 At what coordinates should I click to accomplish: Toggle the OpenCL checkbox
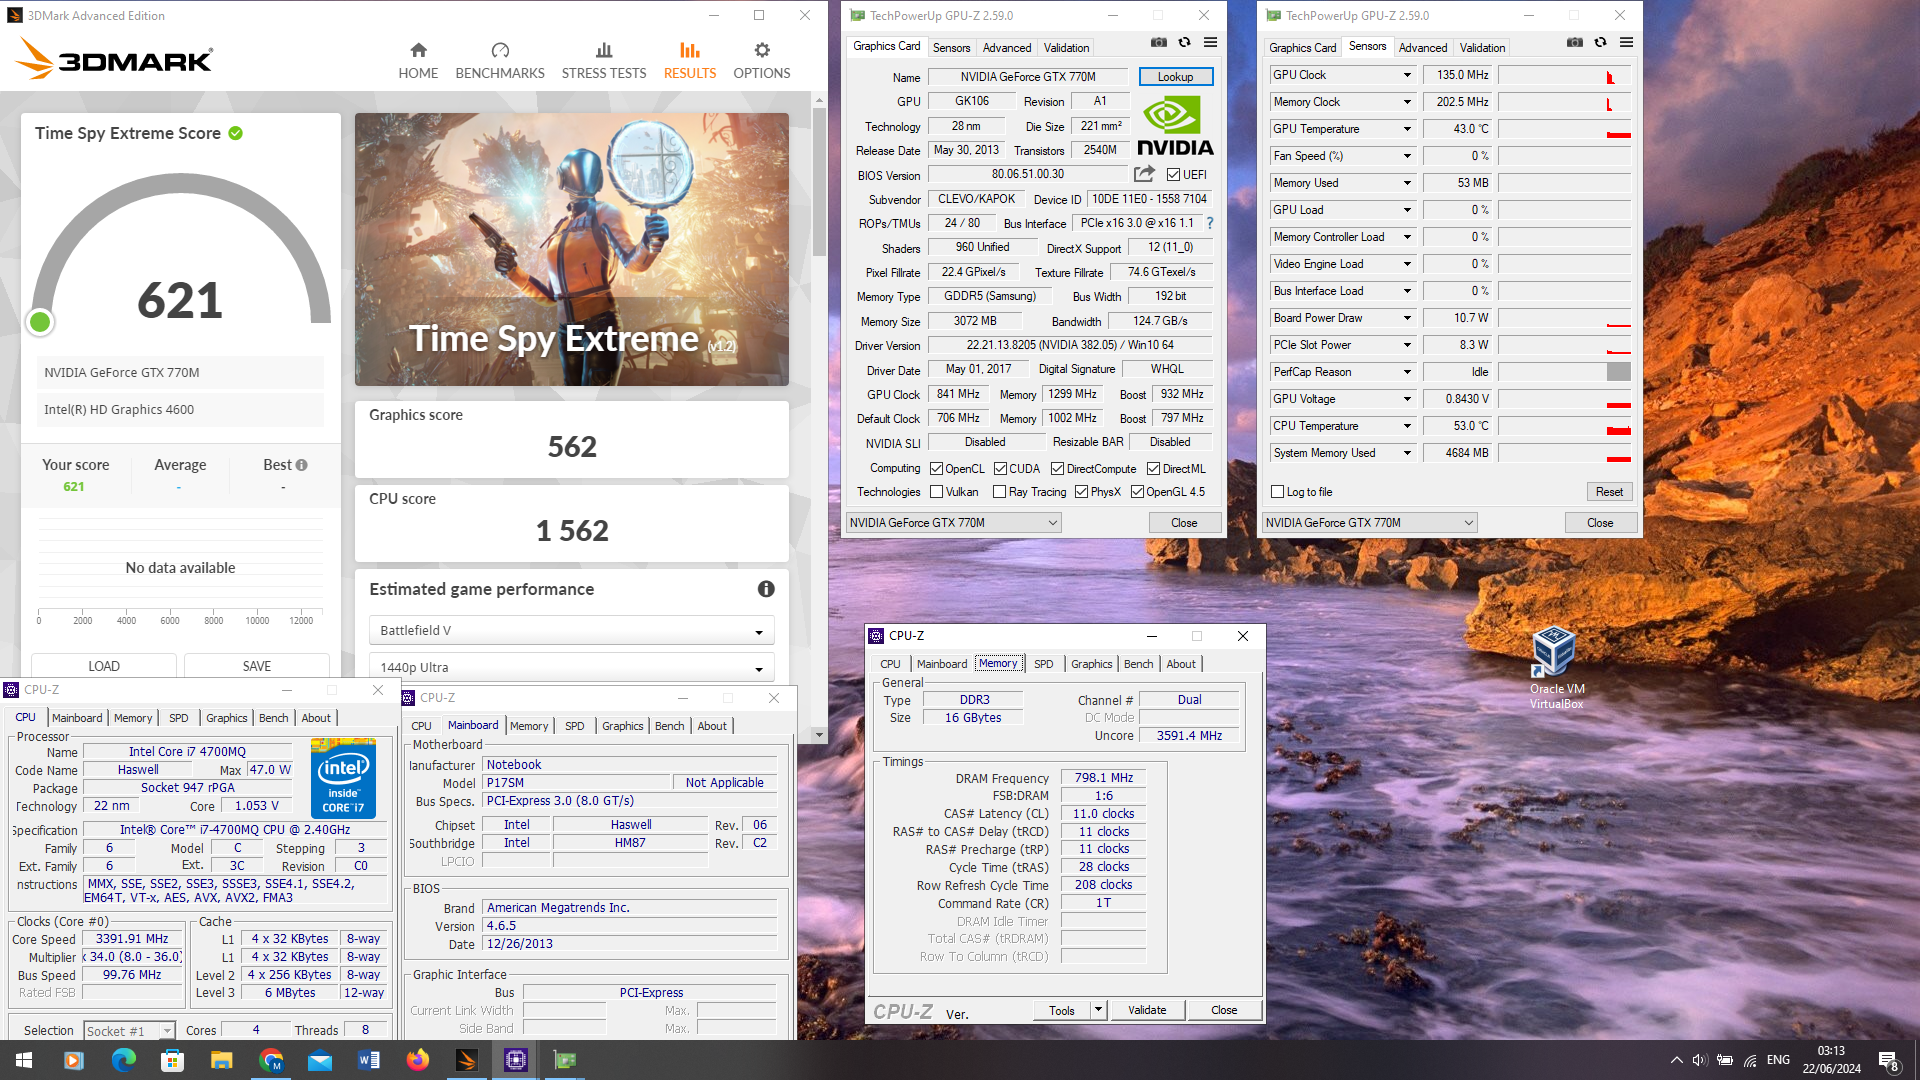(x=936, y=469)
